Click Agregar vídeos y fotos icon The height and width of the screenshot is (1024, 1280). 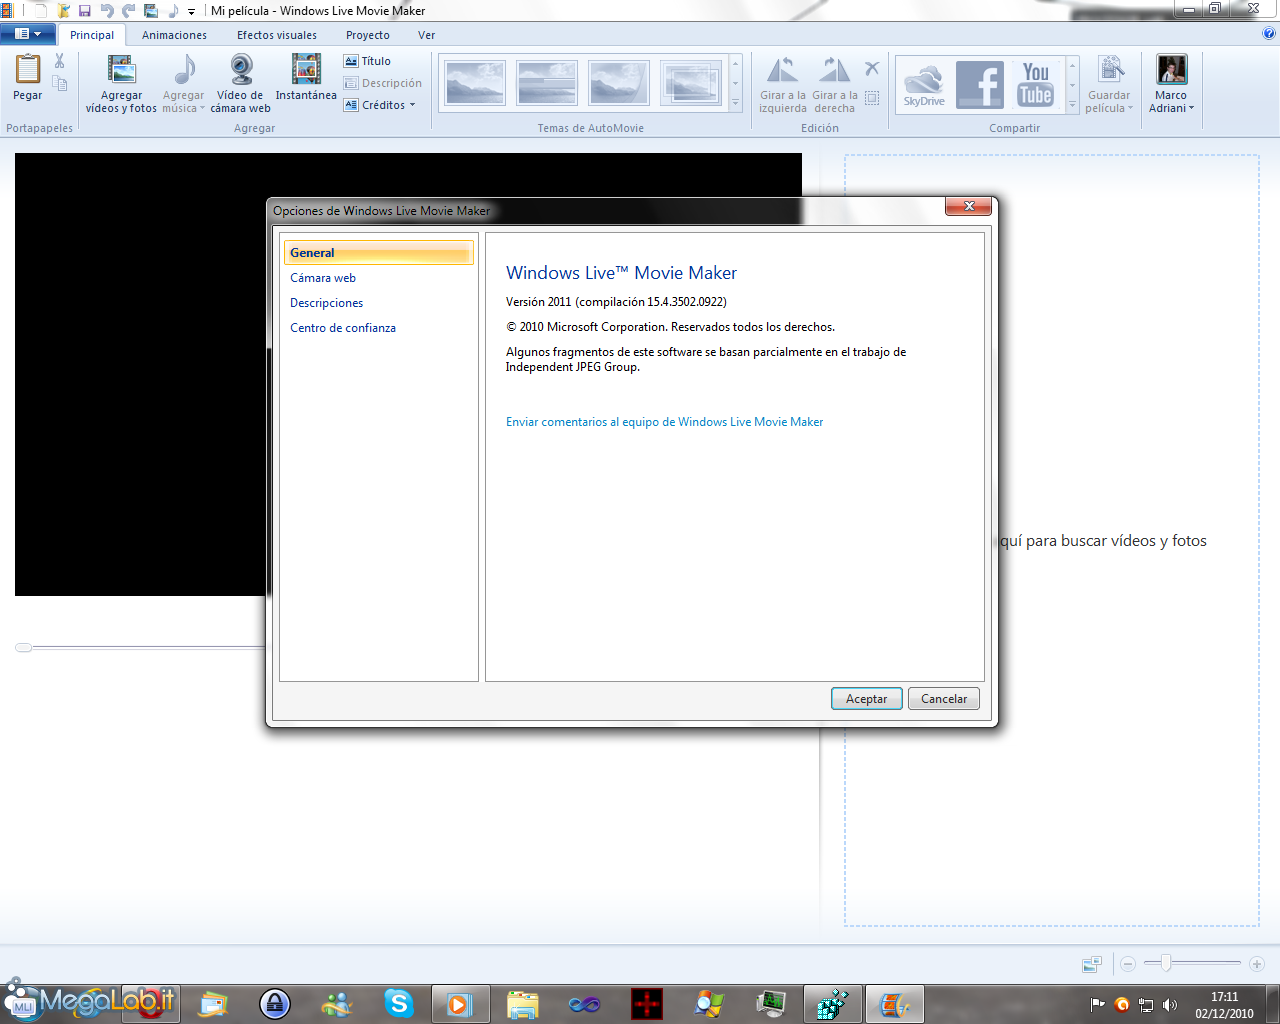(121, 71)
